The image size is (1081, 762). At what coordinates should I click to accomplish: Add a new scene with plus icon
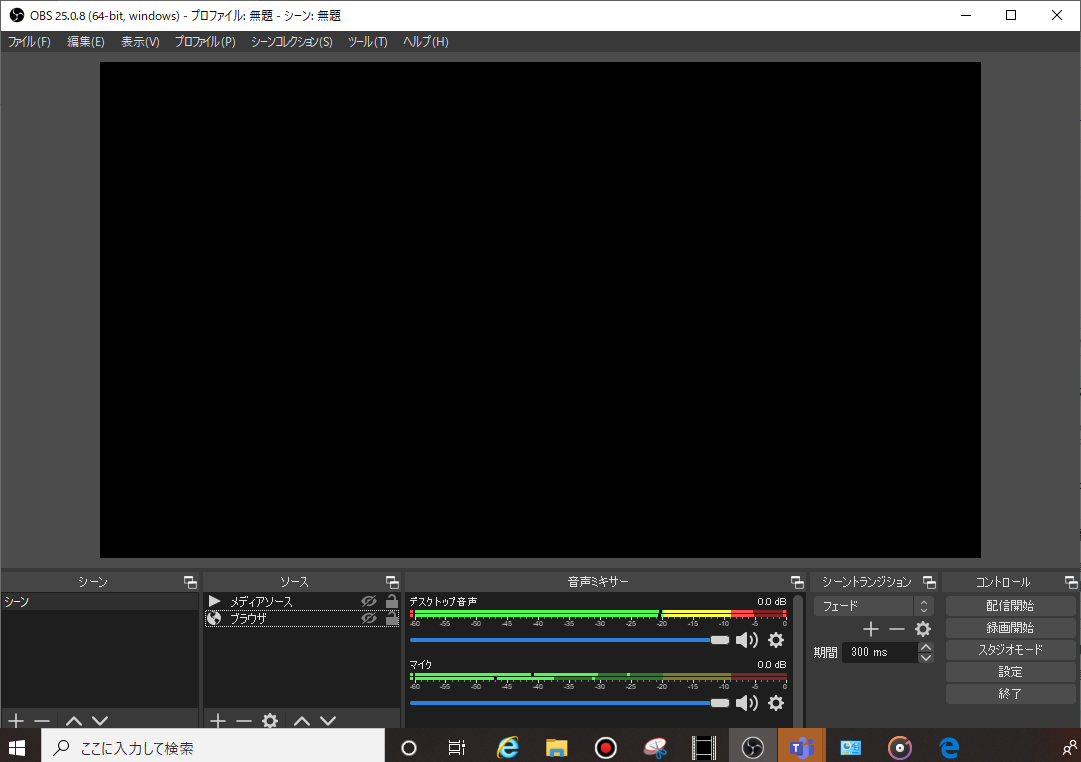click(x=16, y=721)
